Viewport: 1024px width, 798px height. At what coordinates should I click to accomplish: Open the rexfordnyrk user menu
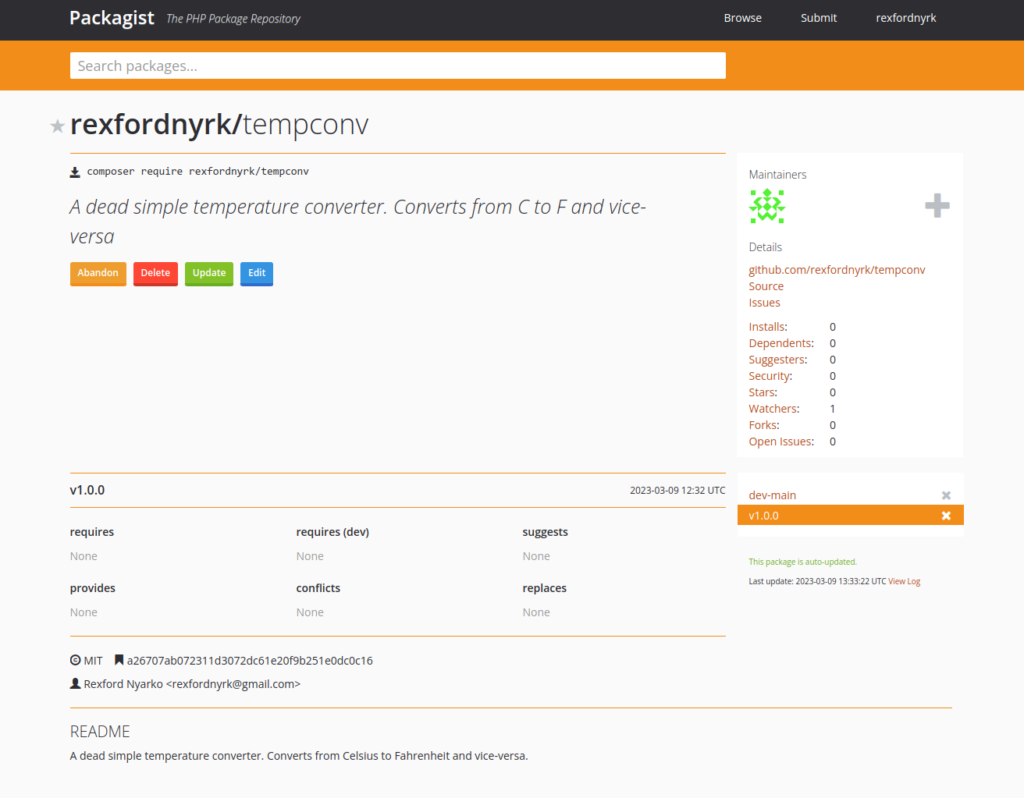906,18
